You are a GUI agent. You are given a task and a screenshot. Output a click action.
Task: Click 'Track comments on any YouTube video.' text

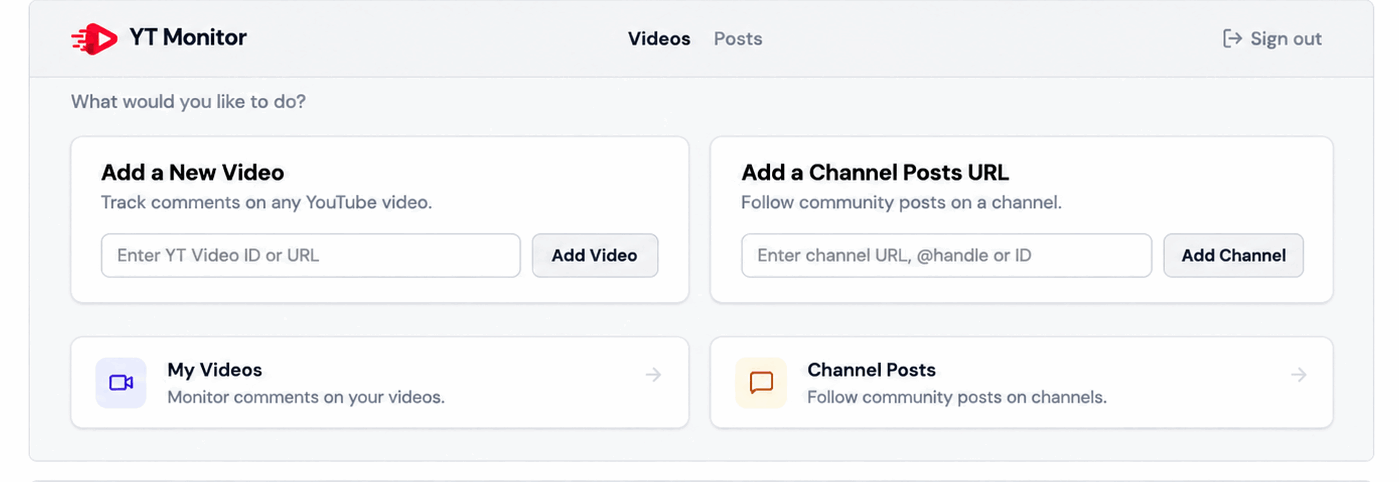pyautogui.click(x=267, y=202)
